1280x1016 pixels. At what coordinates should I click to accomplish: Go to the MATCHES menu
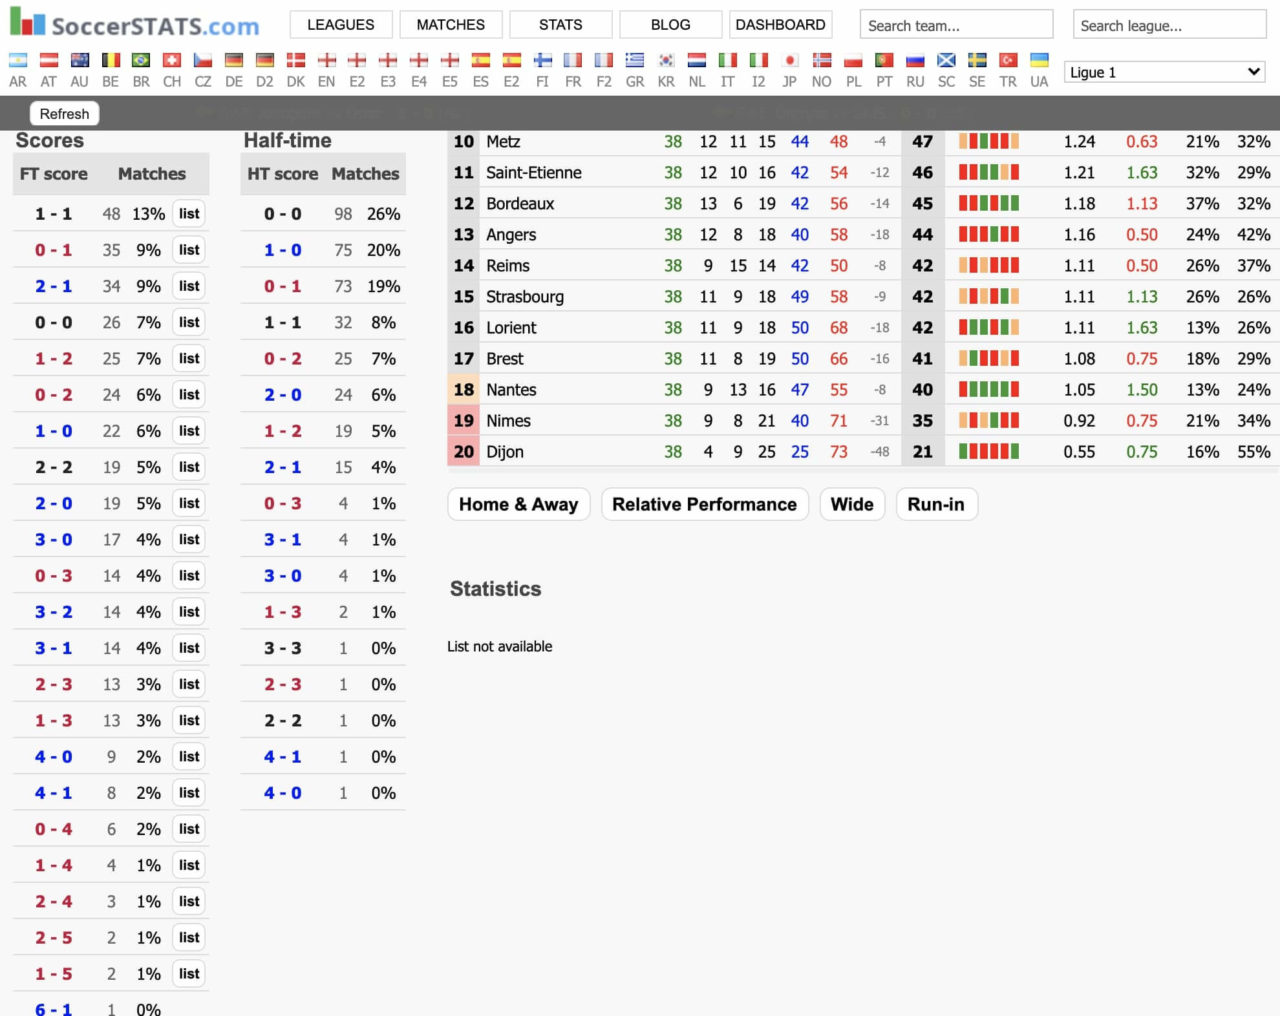pos(450,25)
